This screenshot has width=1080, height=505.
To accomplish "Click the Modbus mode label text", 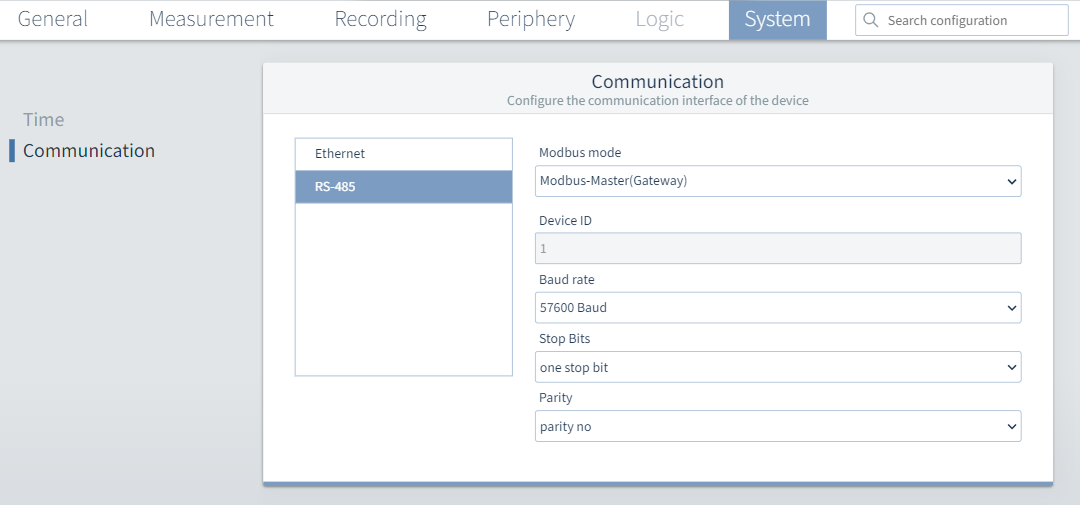I will click(580, 152).
